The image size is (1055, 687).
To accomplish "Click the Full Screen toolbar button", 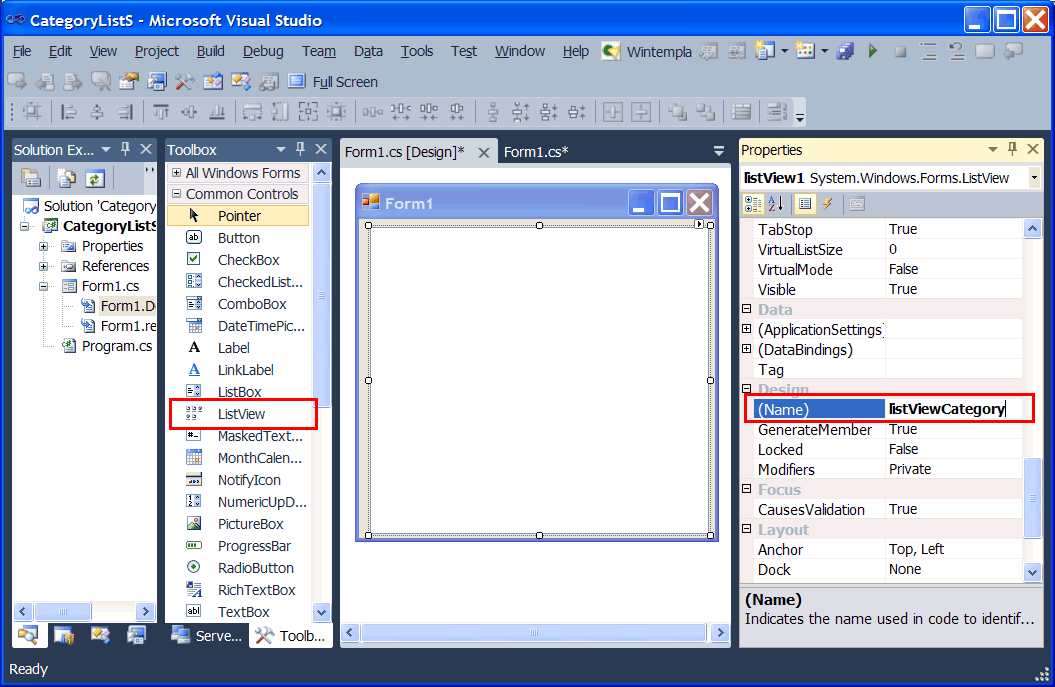I will [333, 81].
